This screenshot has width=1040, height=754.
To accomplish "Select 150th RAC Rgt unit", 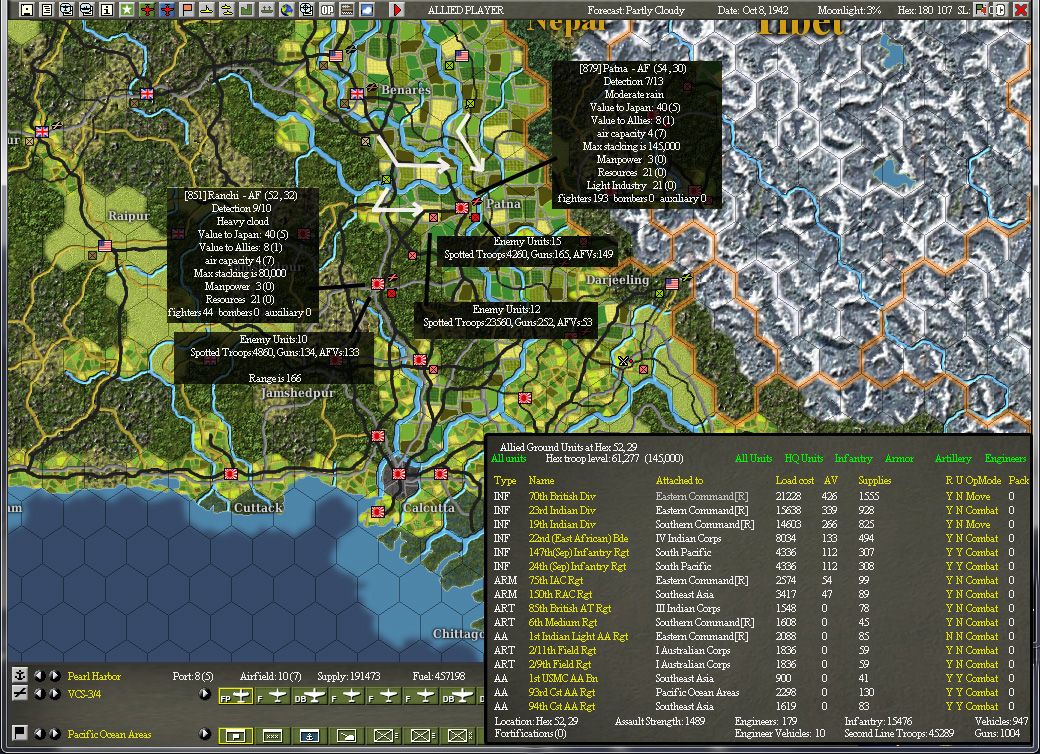I will pyautogui.click(x=560, y=594).
